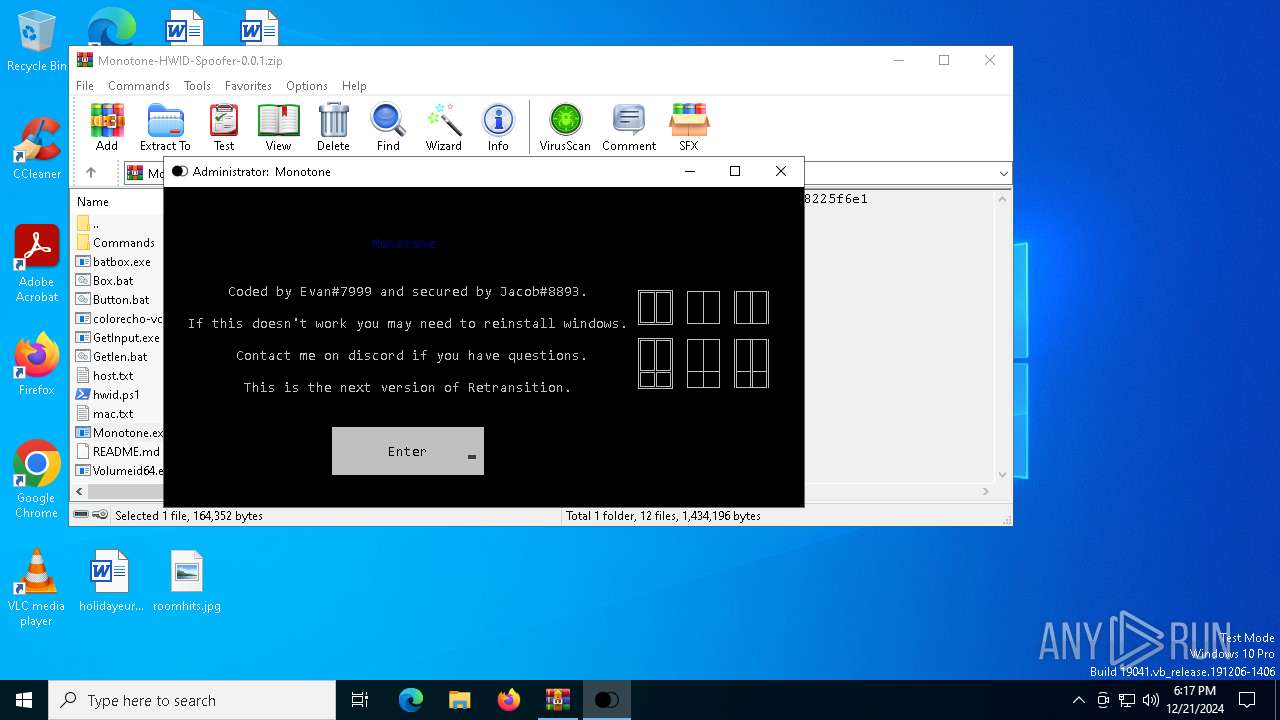This screenshot has width=1280, height=720.
Task: Select the Commands folder row
Action: 118,243
